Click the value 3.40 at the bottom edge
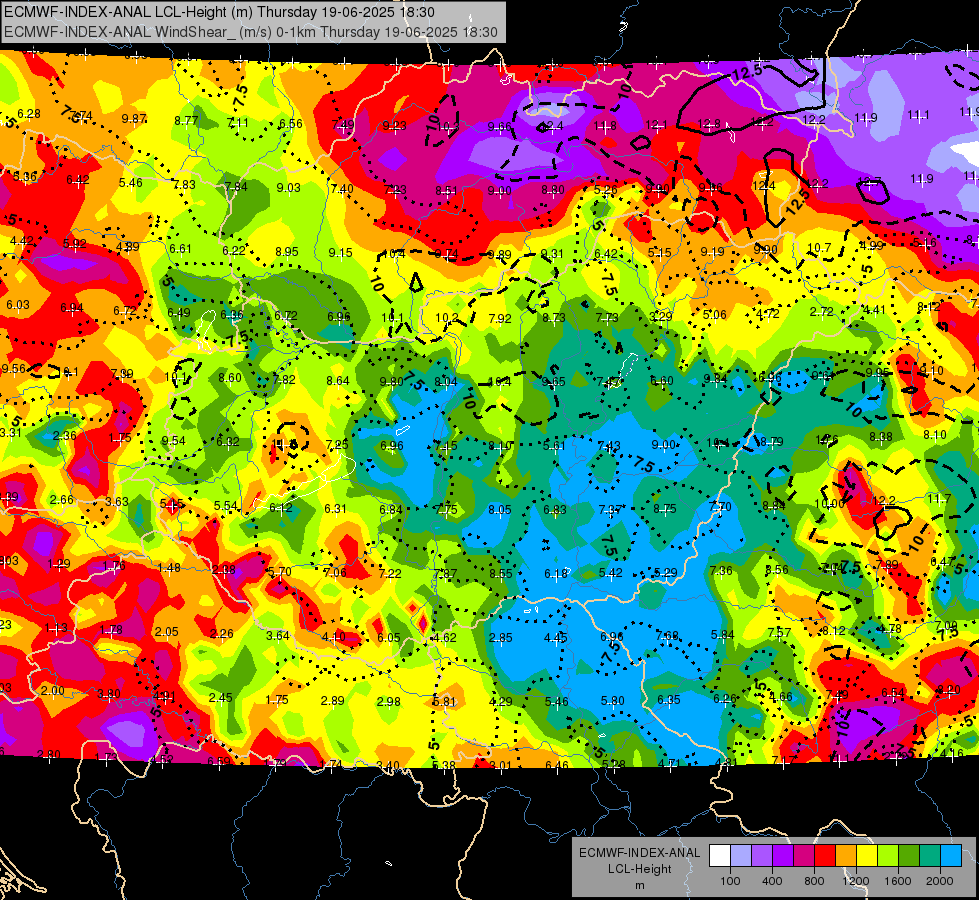The height and width of the screenshot is (900, 979). point(388,765)
